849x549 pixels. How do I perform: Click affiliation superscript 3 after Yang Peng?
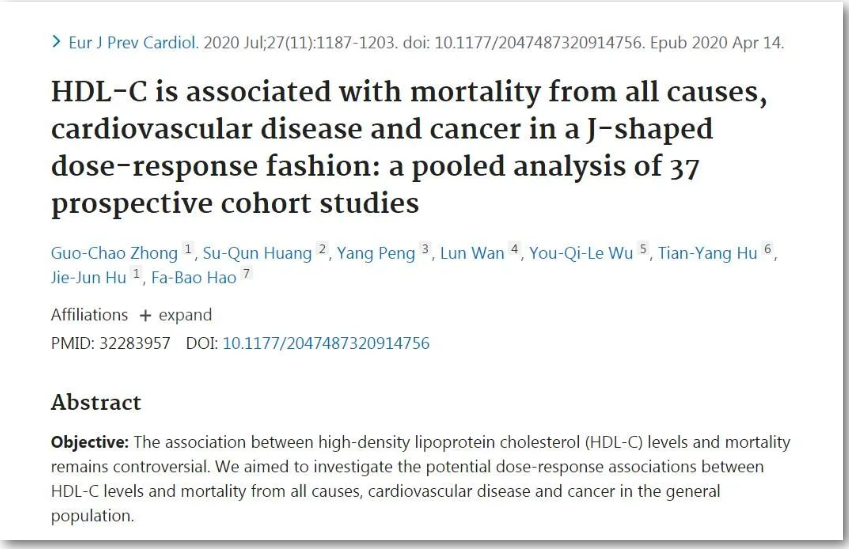click(425, 249)
